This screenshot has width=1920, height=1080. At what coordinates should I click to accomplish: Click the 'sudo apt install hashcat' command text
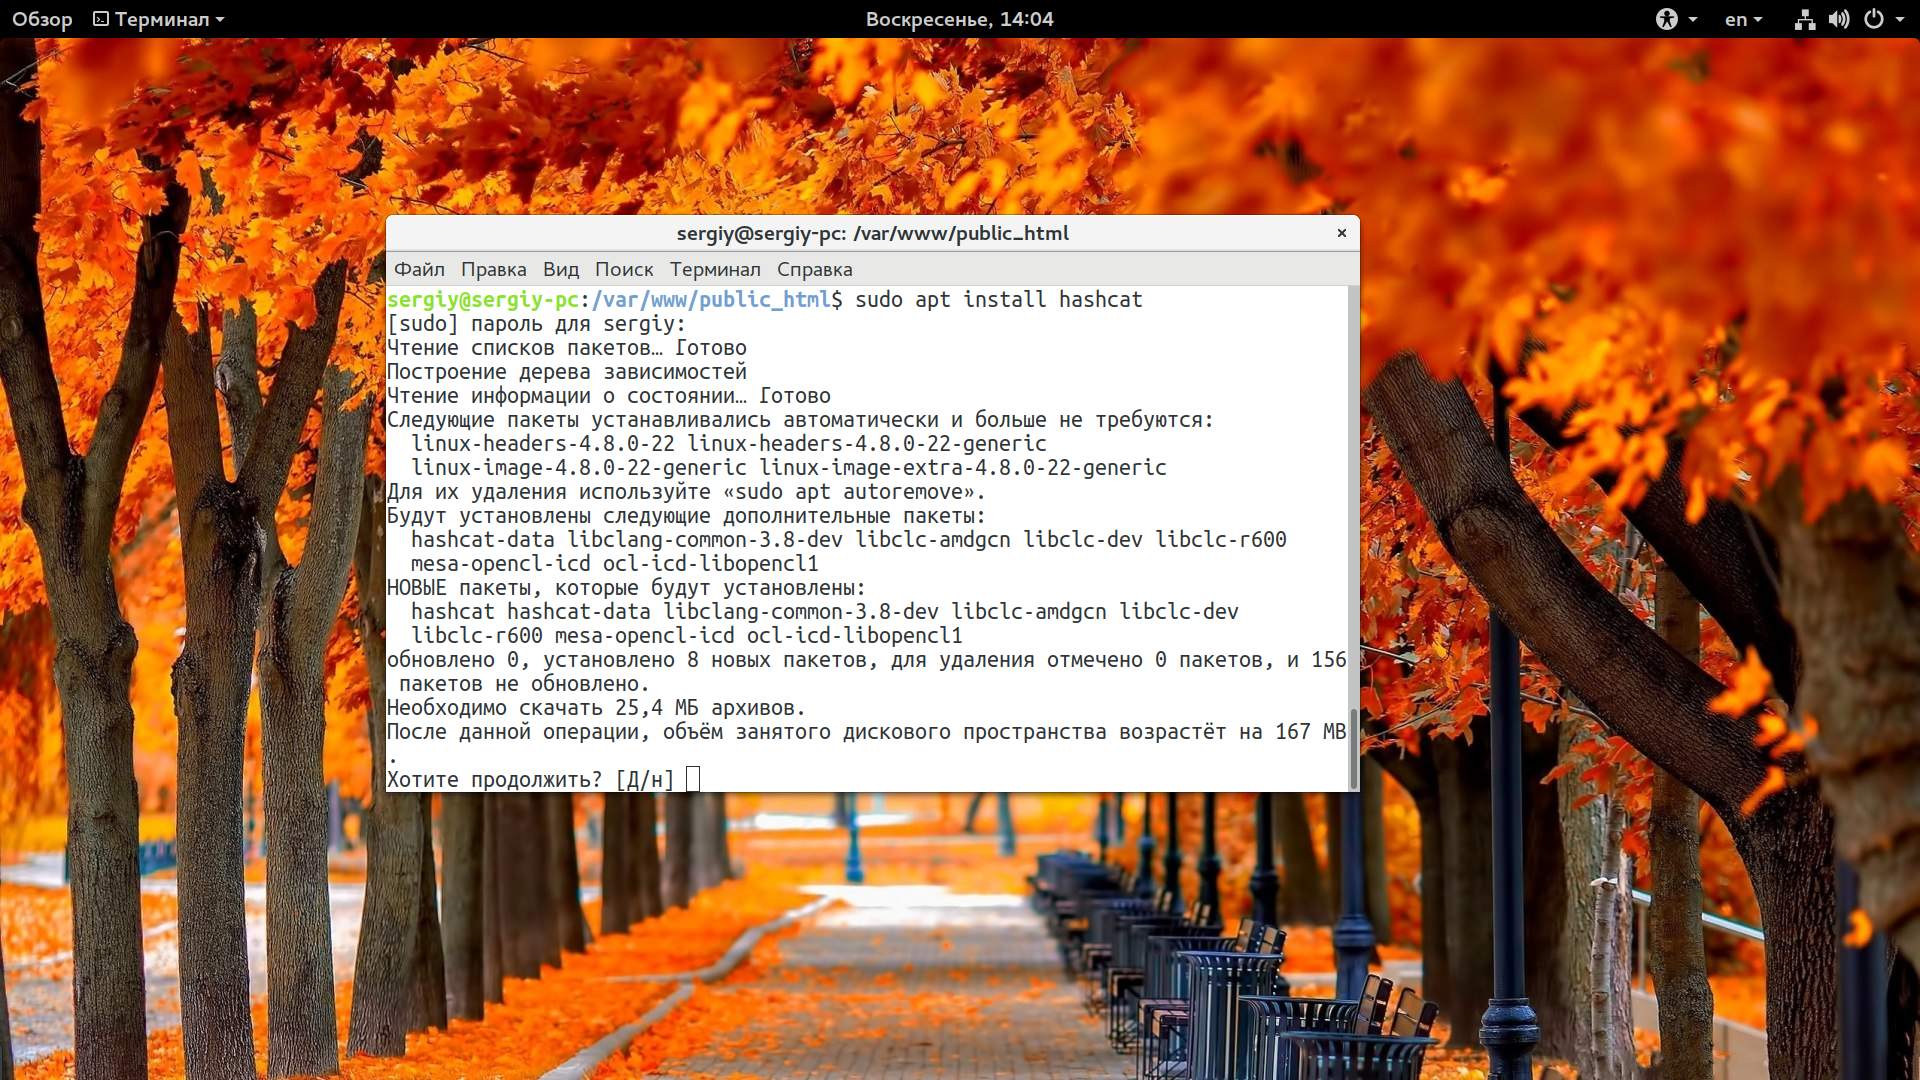click(x=998, y=299)
